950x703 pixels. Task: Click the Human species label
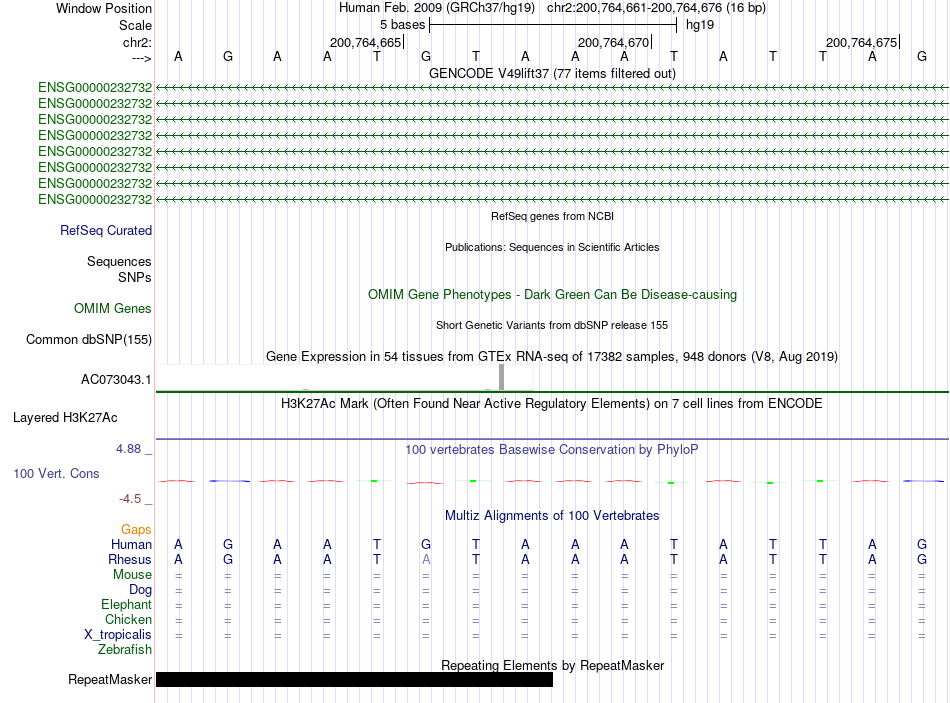[131, 544]
